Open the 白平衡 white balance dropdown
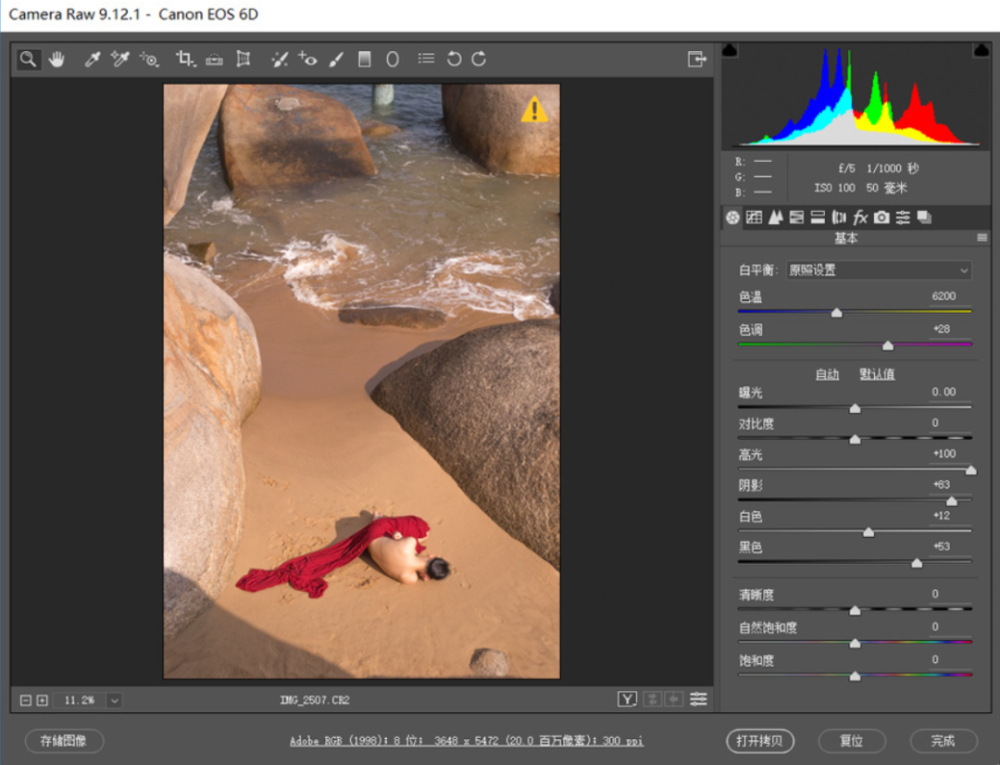The image size is (1000, 765). 878,270
